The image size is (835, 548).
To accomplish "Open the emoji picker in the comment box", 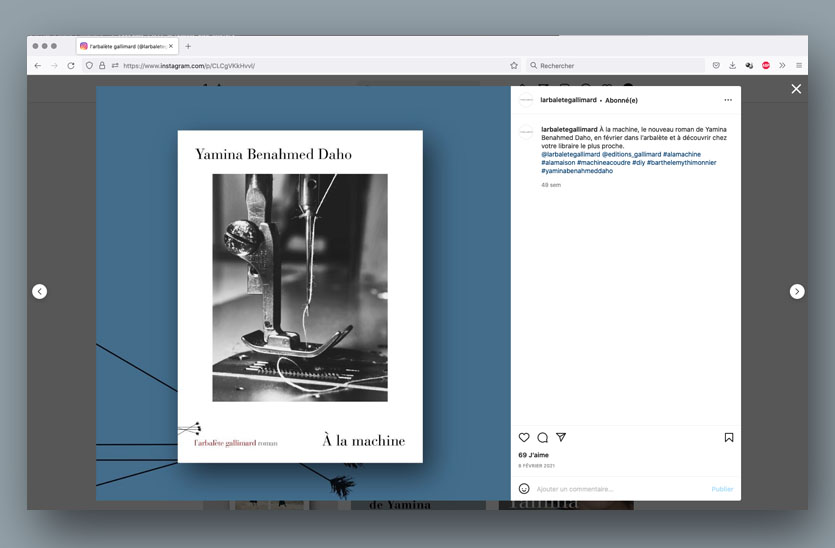I will (x=524, y=489).
